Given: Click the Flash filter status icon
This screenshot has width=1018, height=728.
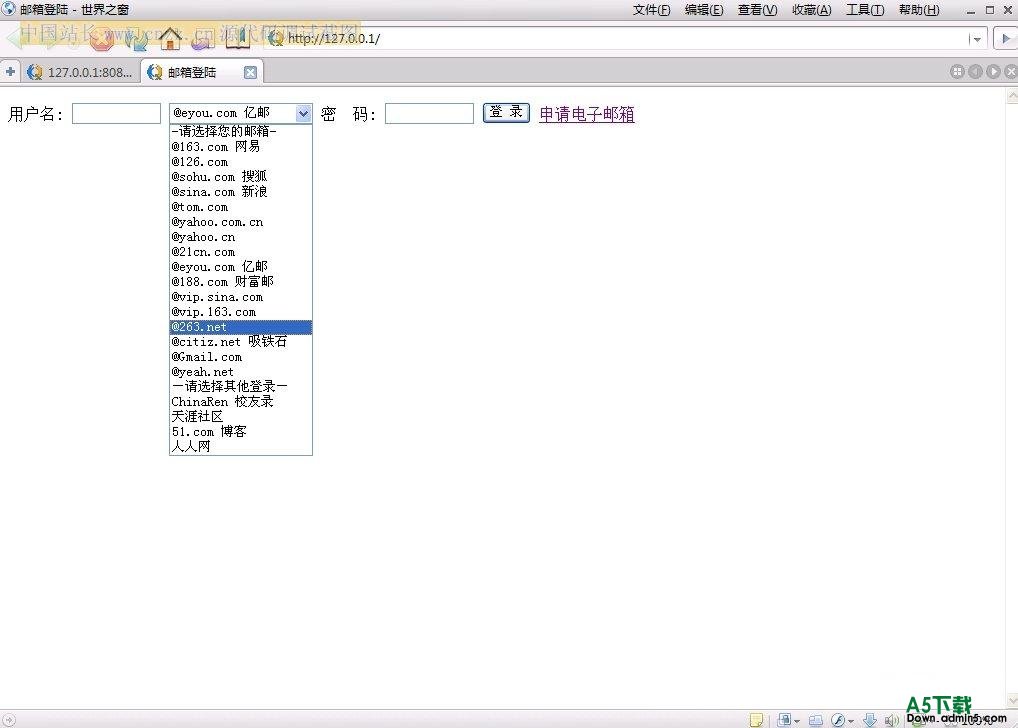Looking at the screenshot, I should pos(838,720).
